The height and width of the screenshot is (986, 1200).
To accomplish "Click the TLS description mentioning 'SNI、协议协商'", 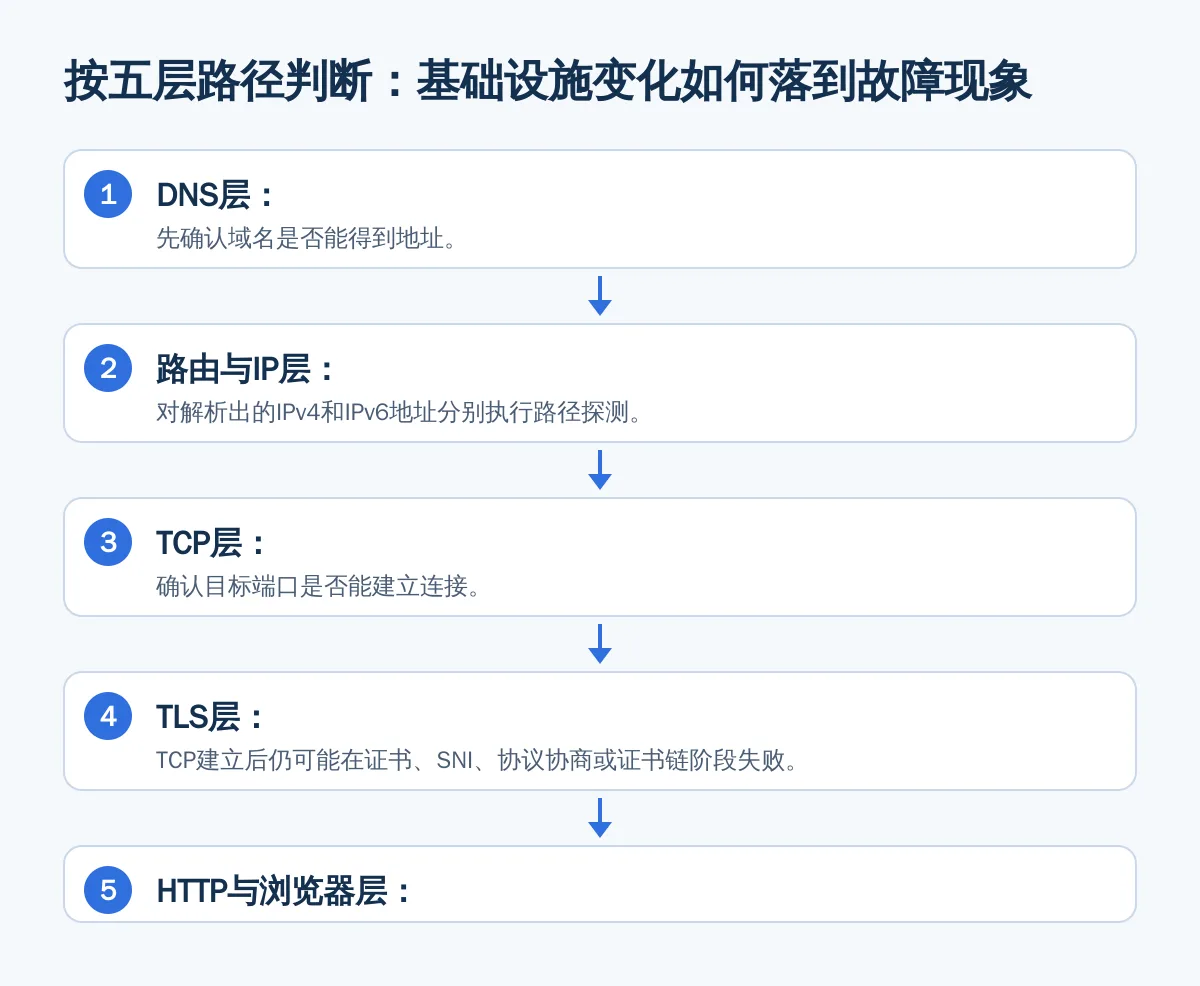I will (477, 760).
